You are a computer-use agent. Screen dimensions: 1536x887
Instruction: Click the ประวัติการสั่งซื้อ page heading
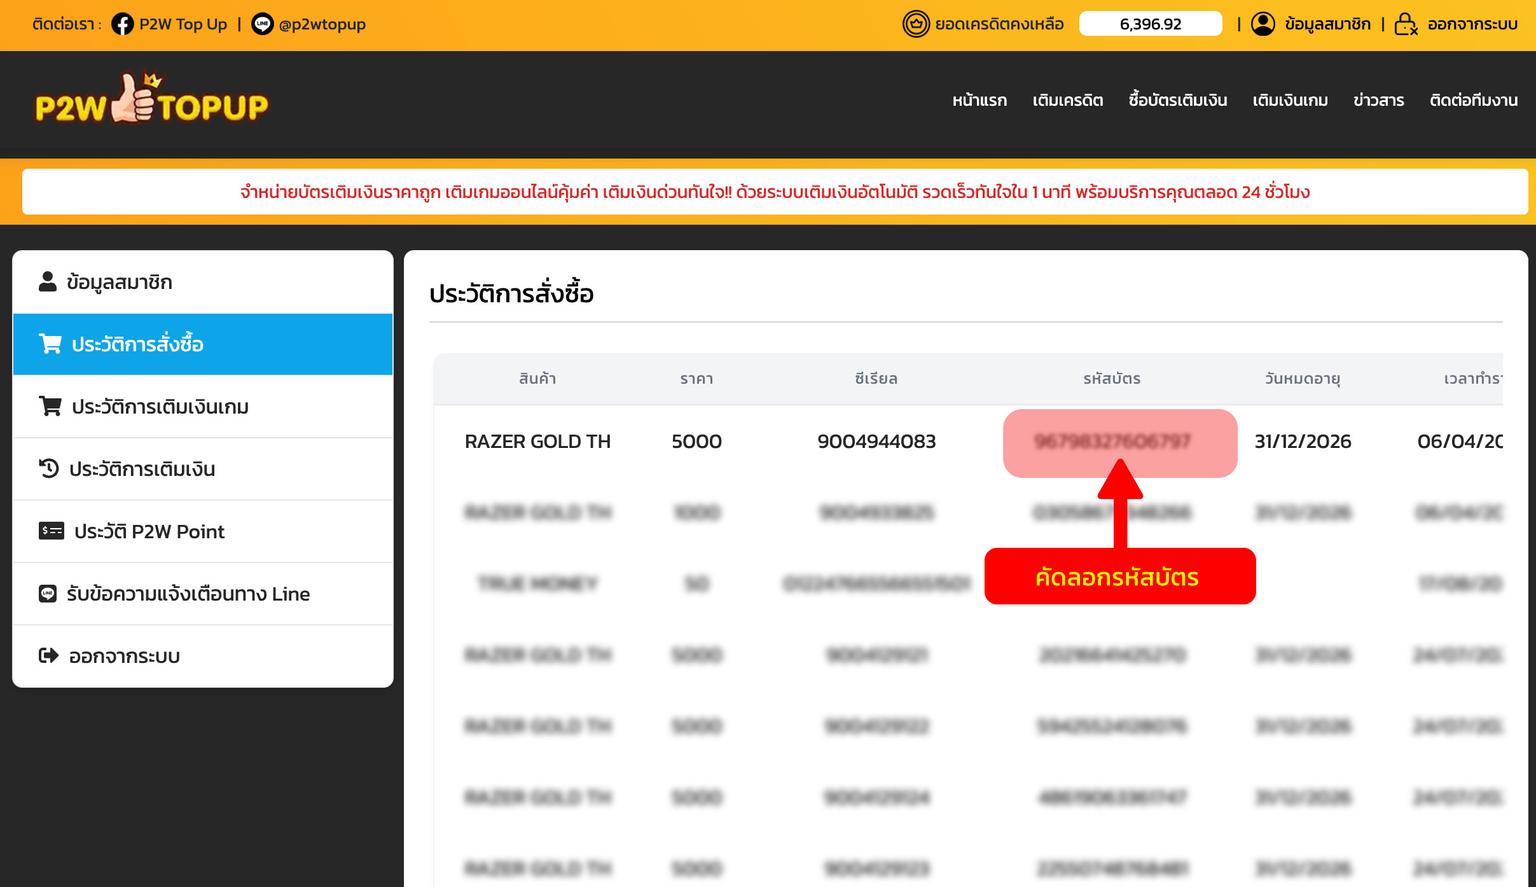pos(511,294)
